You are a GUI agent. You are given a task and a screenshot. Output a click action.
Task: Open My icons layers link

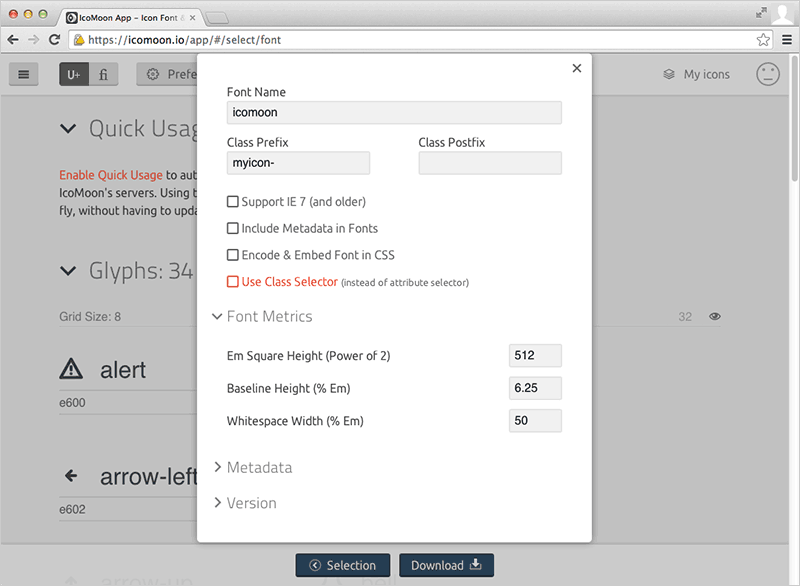coord(696,74)
